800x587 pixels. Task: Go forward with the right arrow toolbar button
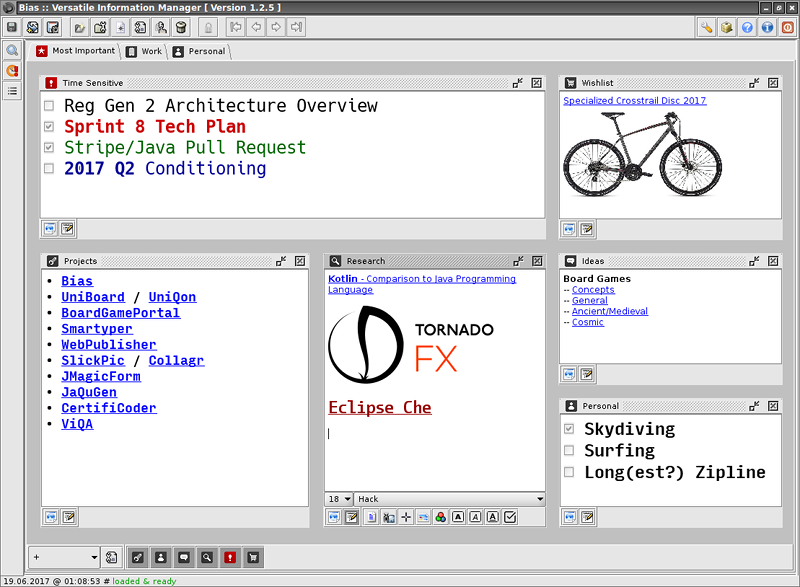(x=276, y=27)
